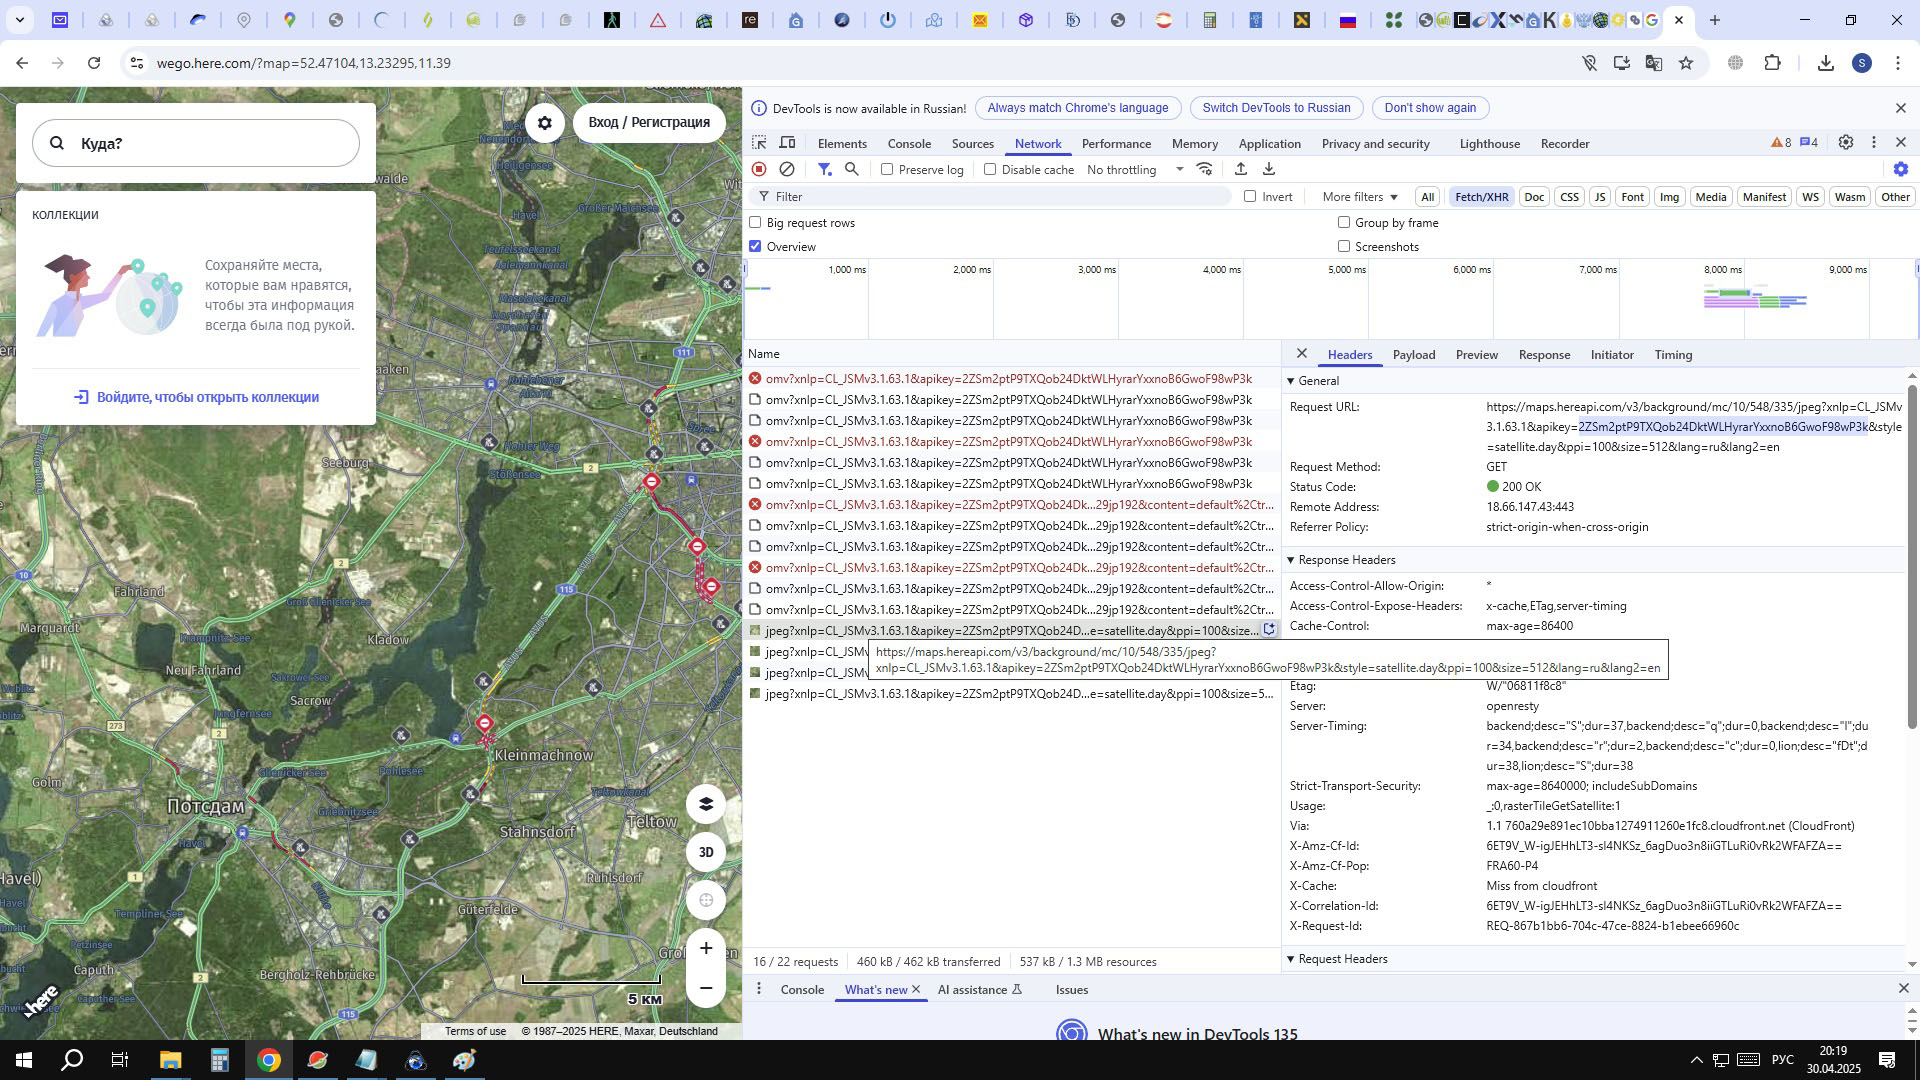Expand the More filters dropdown
This screenshot has height=1080, width=1920.
point(1359,197)
